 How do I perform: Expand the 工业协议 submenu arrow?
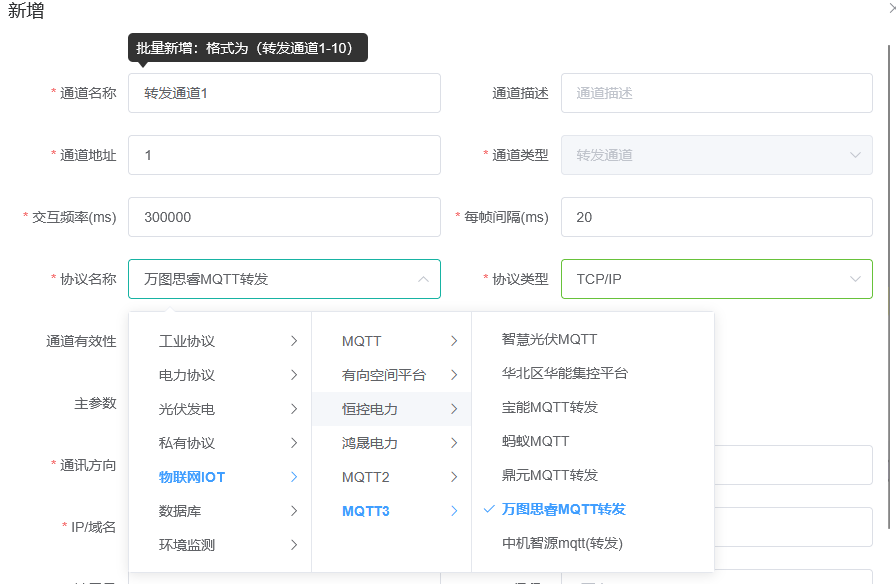point(294,341)
